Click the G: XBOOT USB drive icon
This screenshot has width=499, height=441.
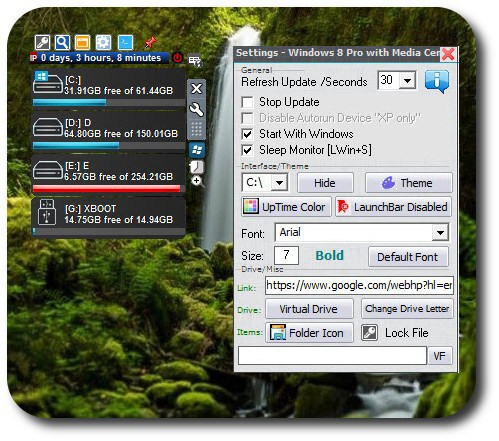point(47,212)
